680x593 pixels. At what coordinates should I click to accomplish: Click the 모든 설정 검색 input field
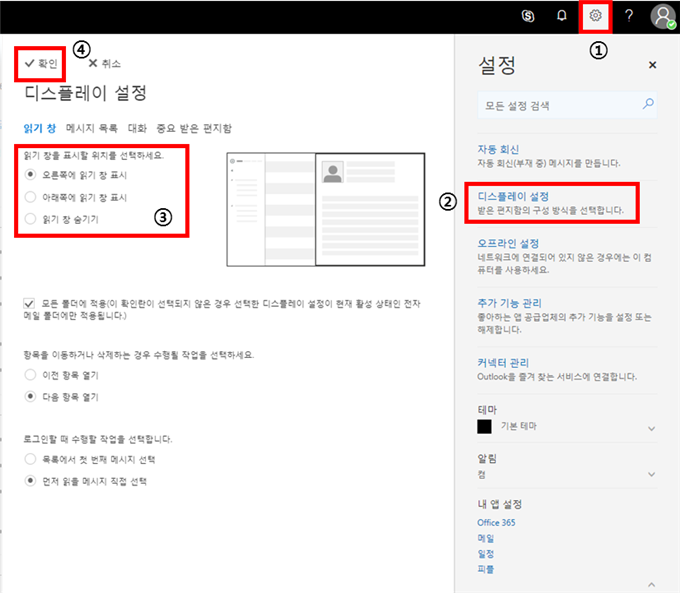(558, 104)
